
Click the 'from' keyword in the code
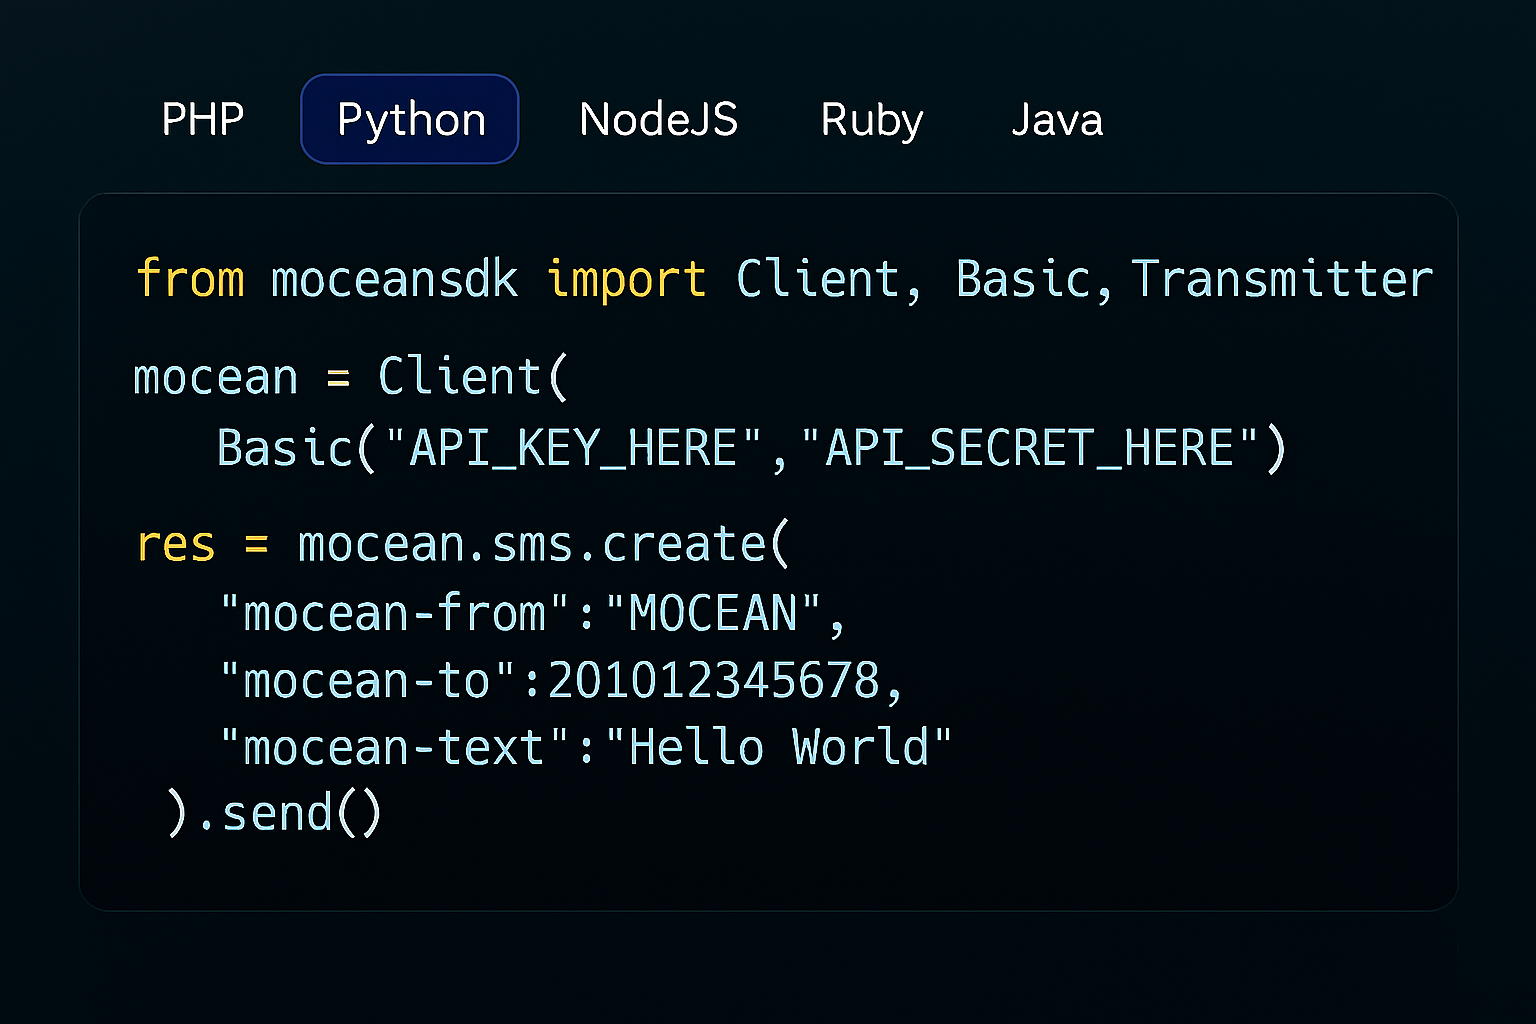tap(190, 279)
